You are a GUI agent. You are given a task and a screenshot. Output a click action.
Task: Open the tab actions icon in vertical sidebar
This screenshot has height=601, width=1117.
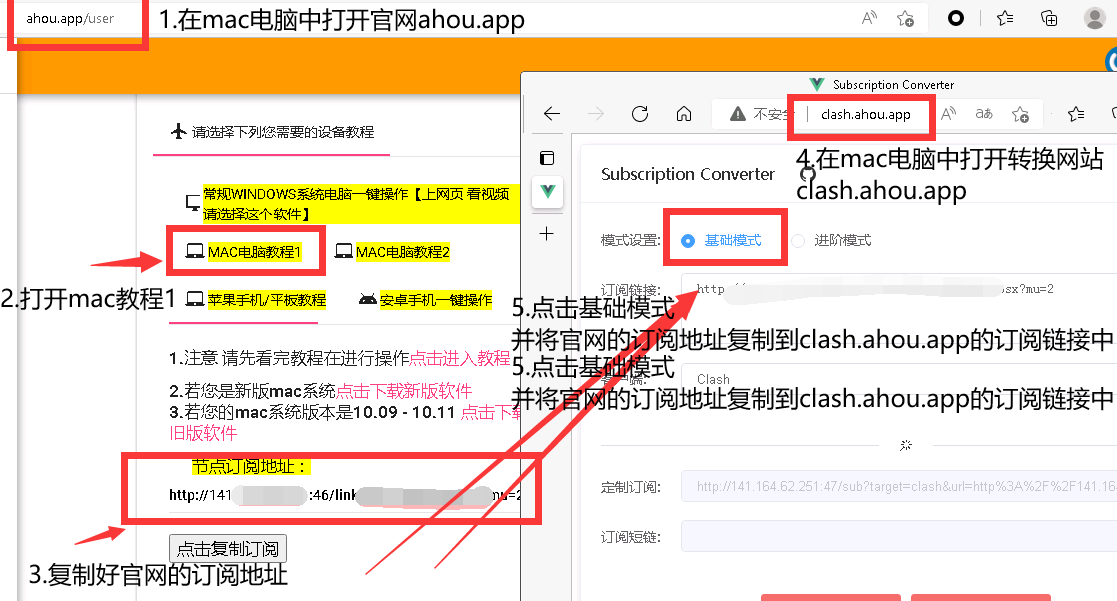tap(547, 158)
